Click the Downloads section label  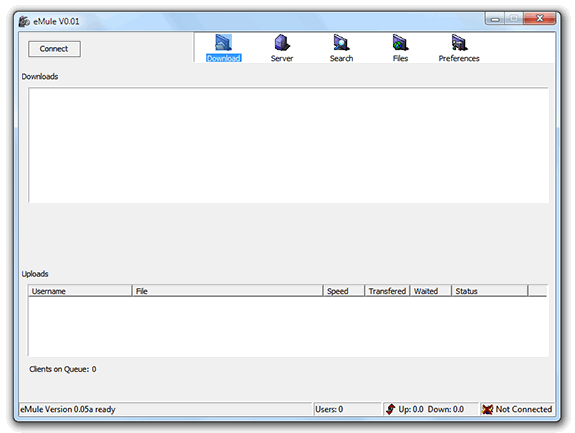(40, 77)
